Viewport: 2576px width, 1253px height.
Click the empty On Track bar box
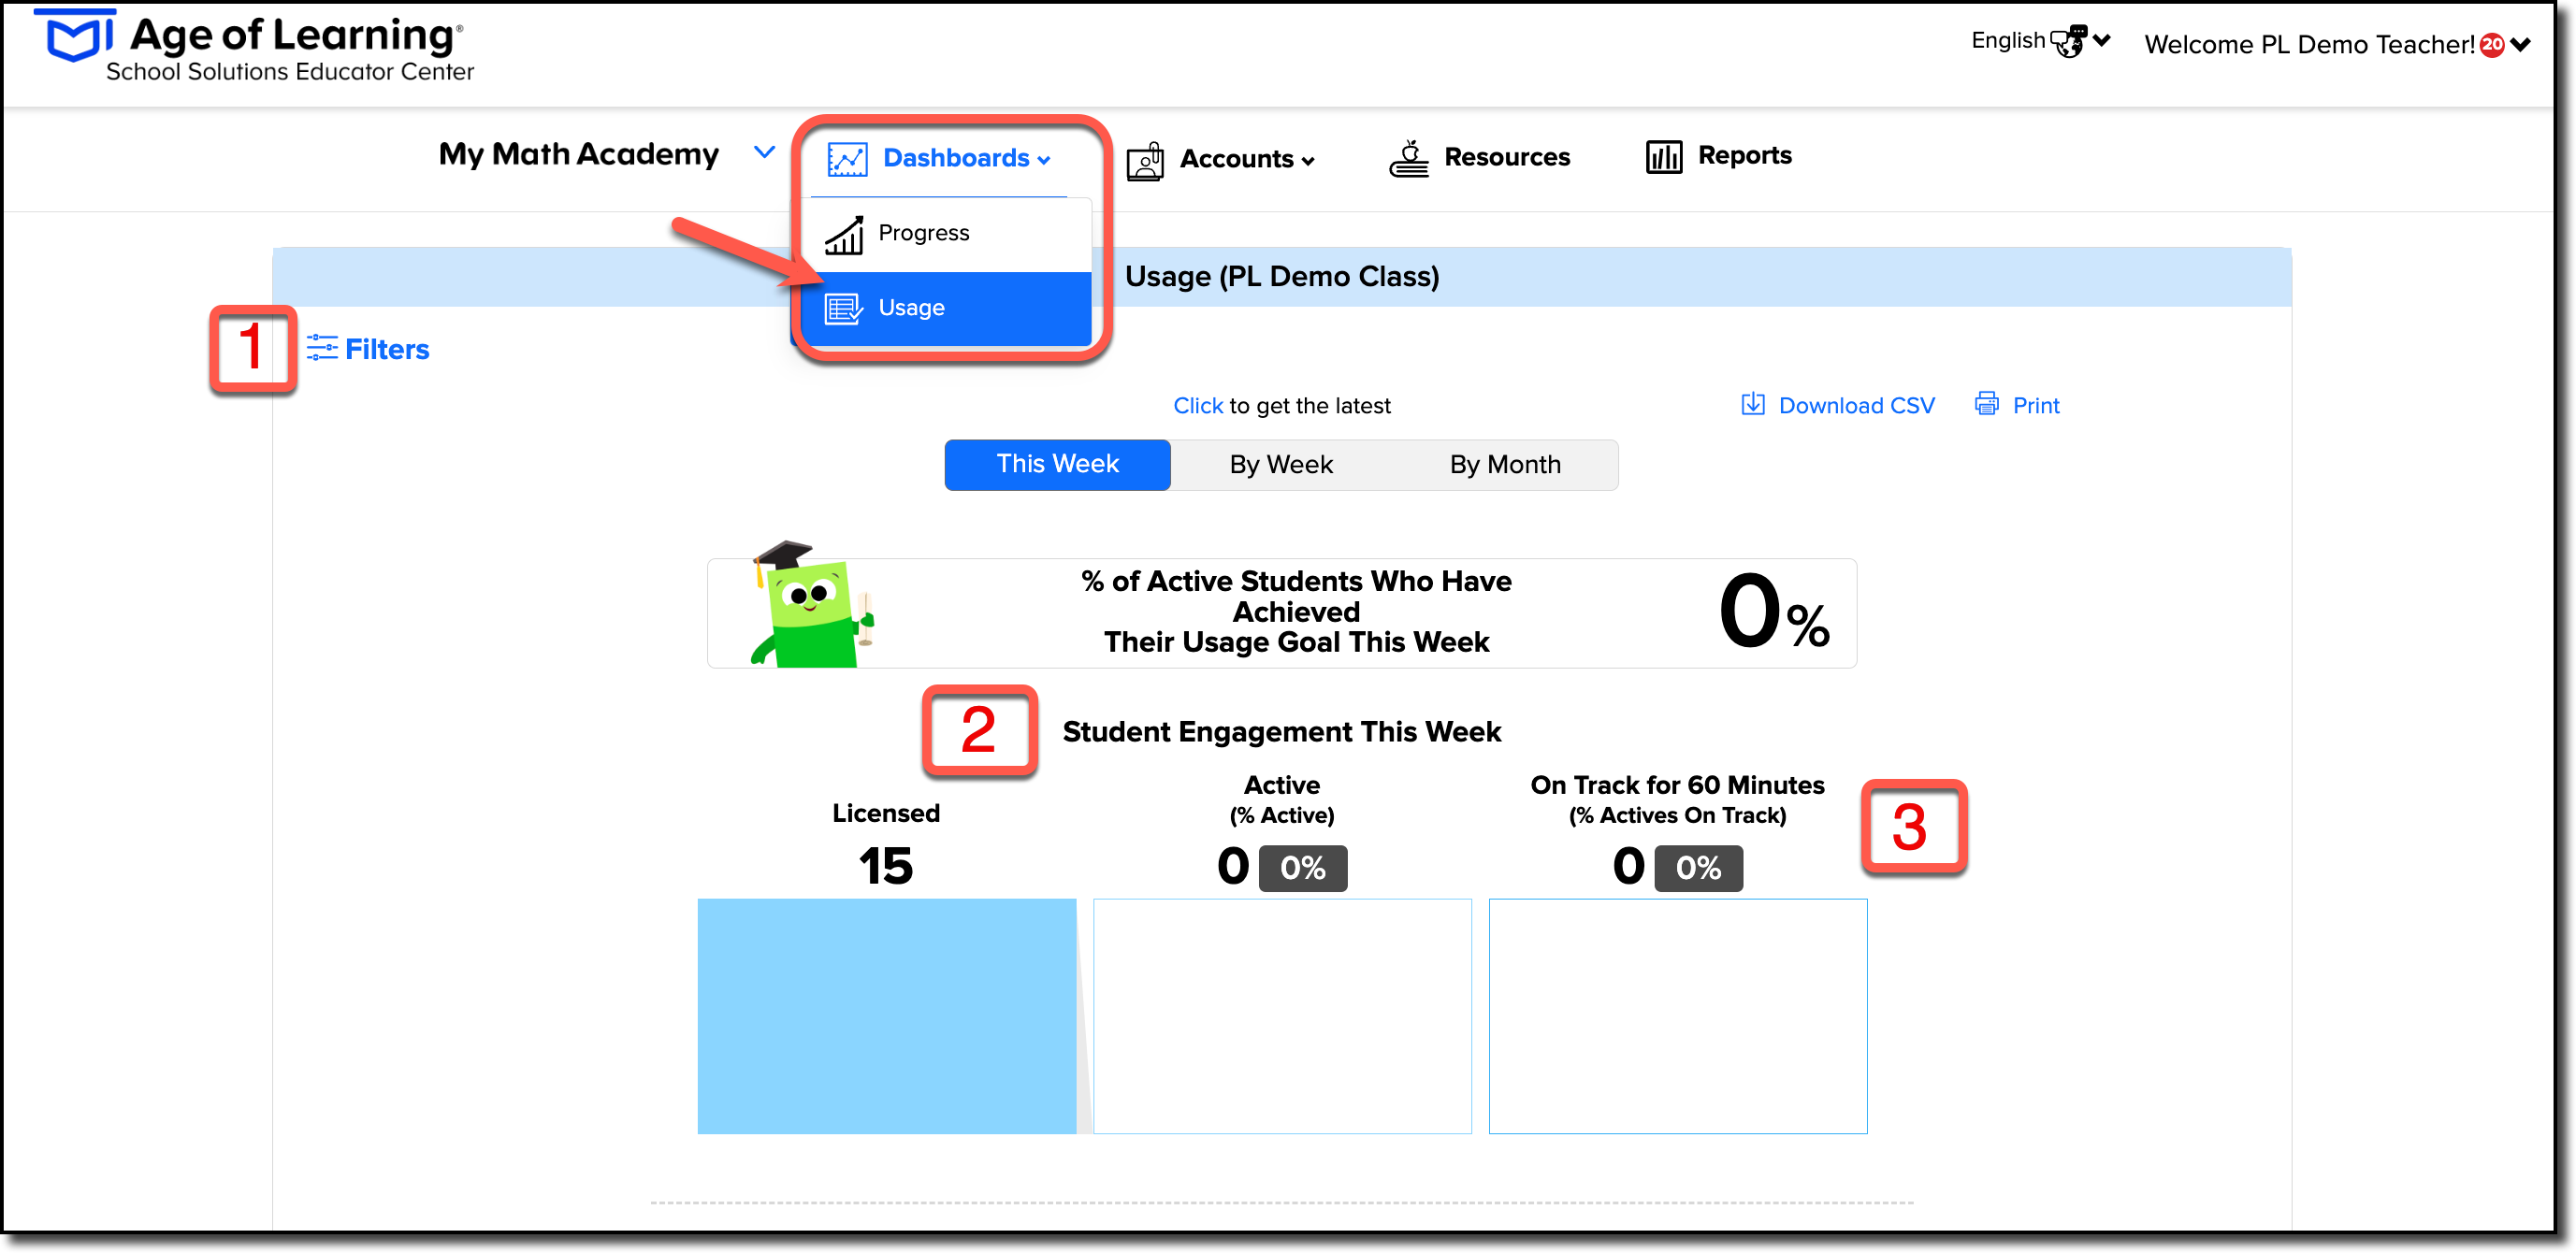(1678, 1016)
